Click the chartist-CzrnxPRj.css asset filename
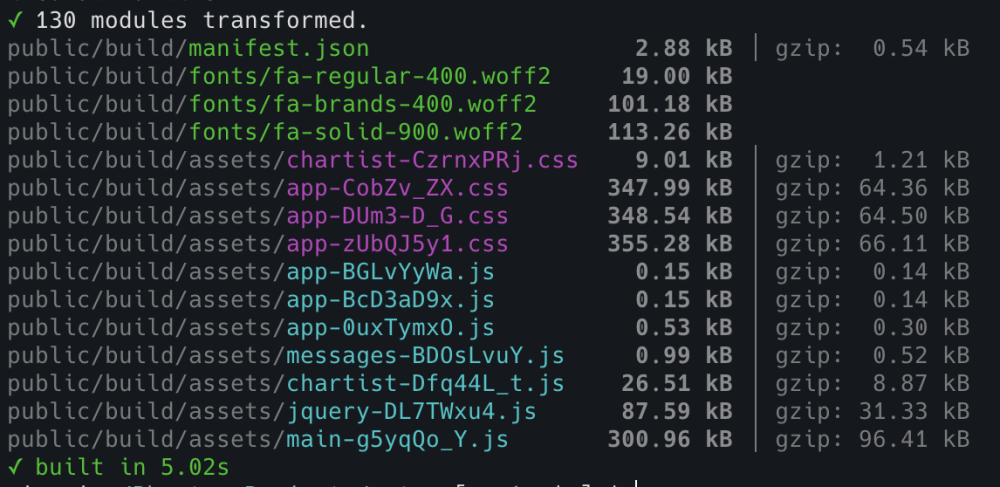1000x487 pixels. tap(432, 159)
